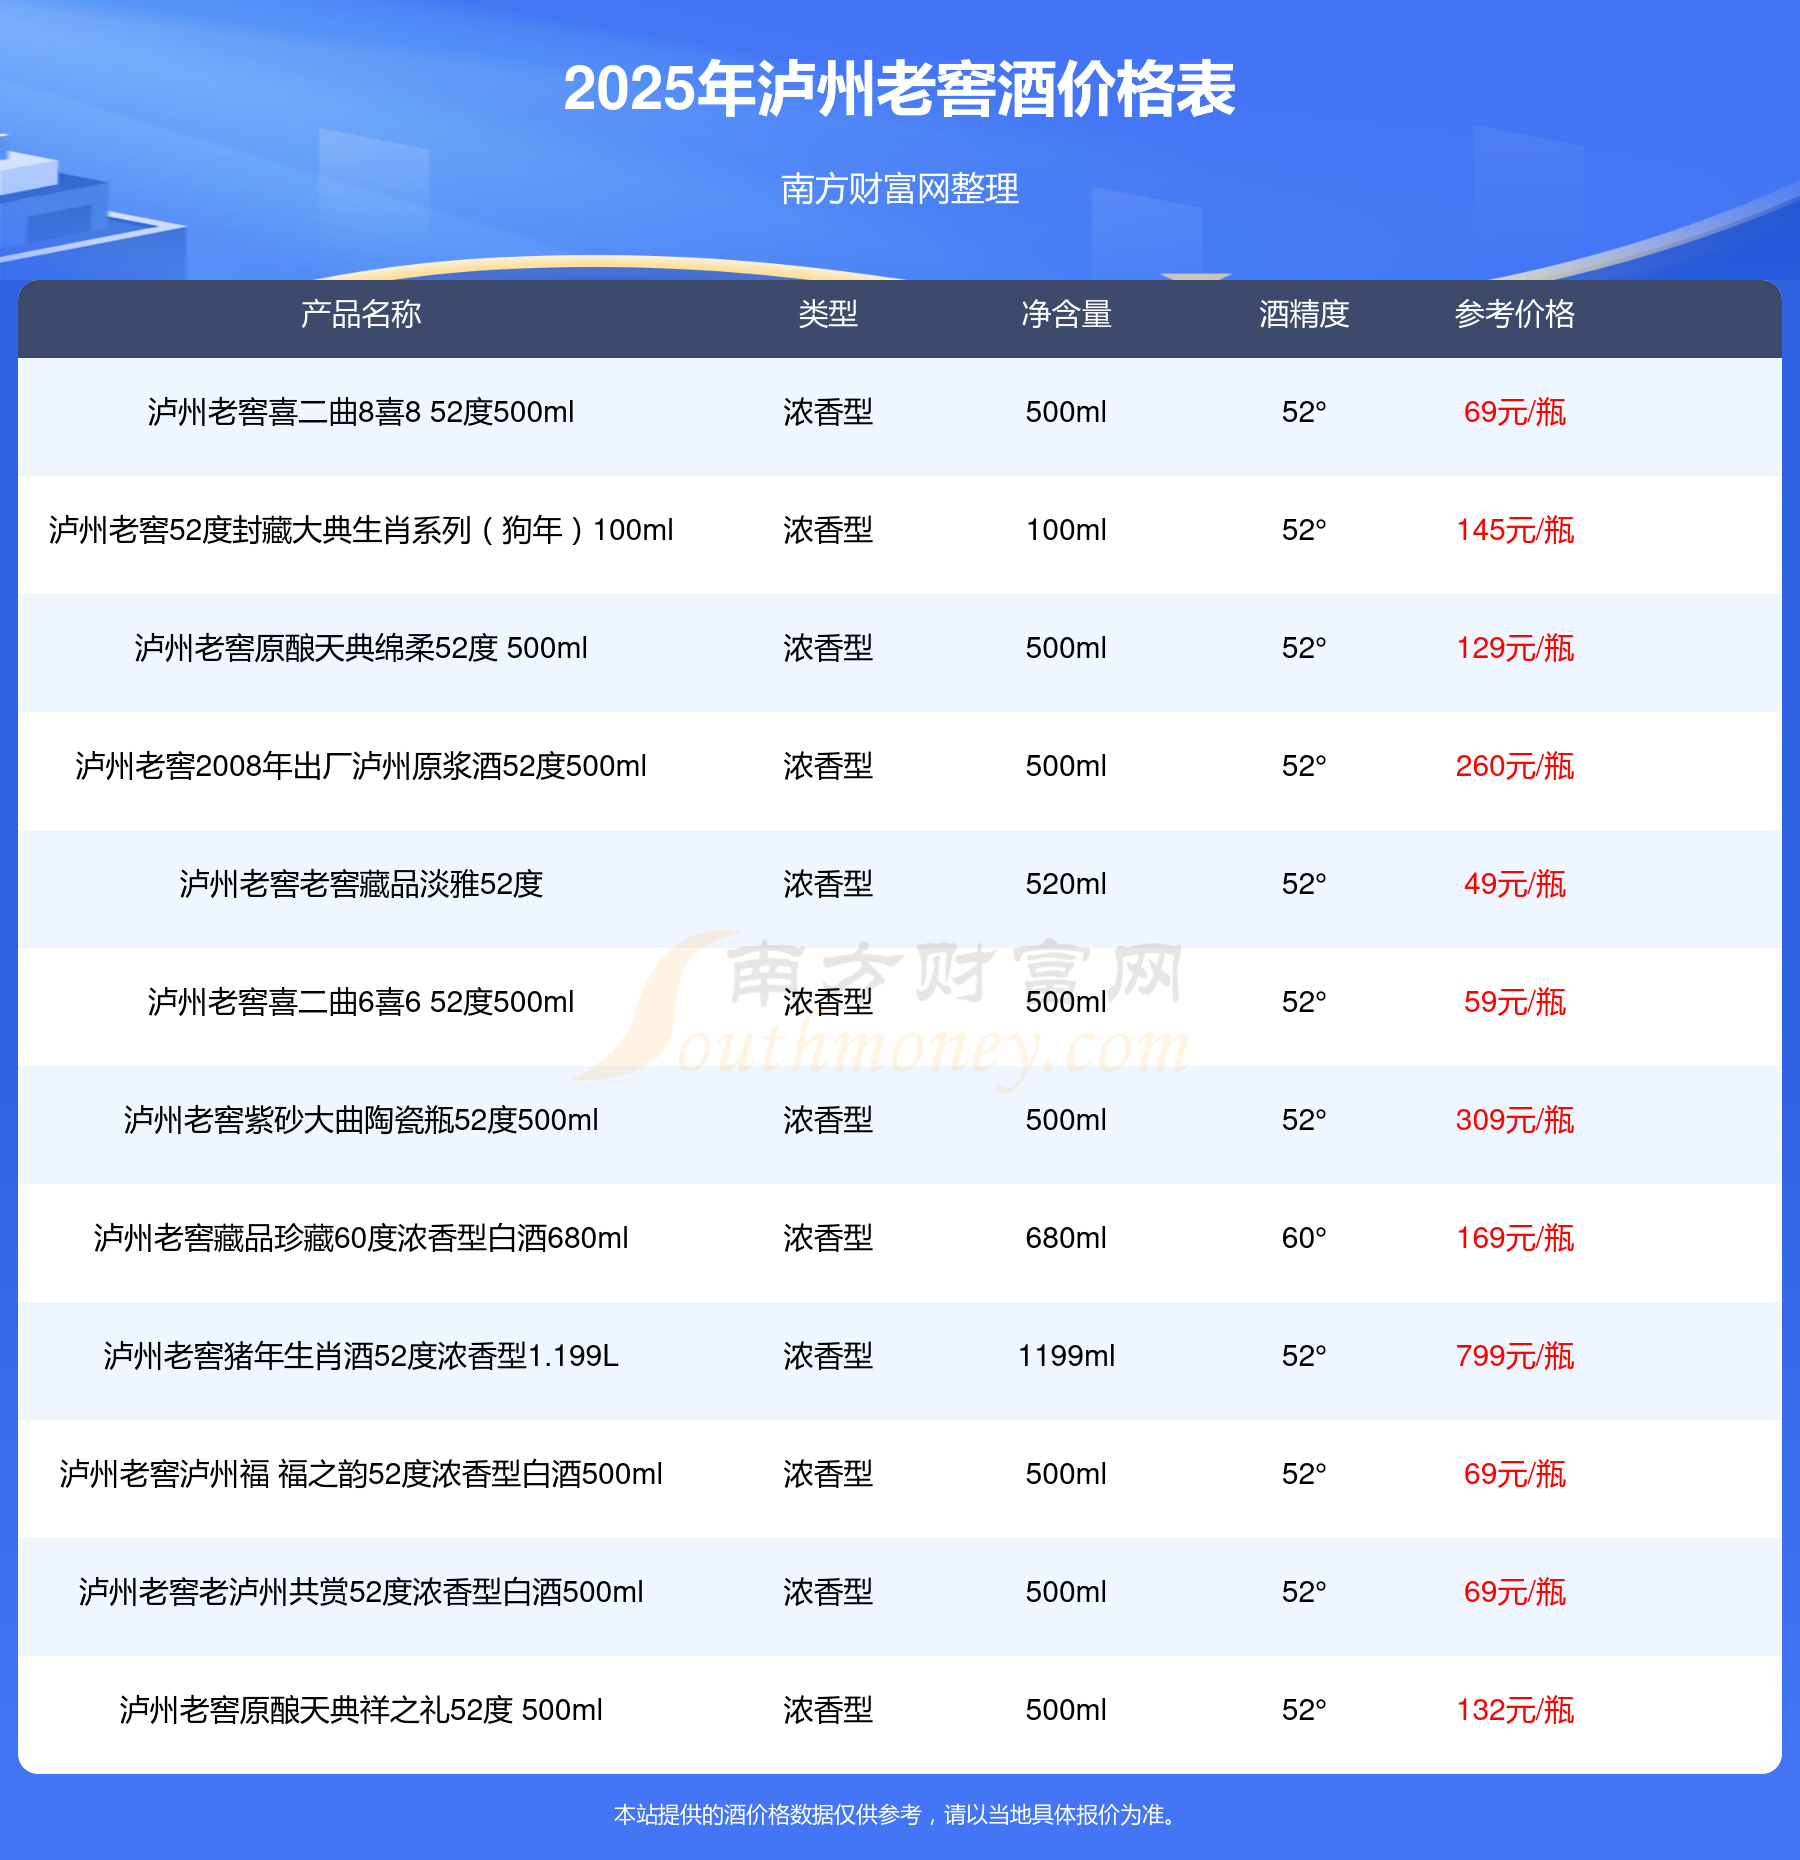
Task: Click the 52° cell in the 喜二曲8喜8 row
Action: point(1304,412)
